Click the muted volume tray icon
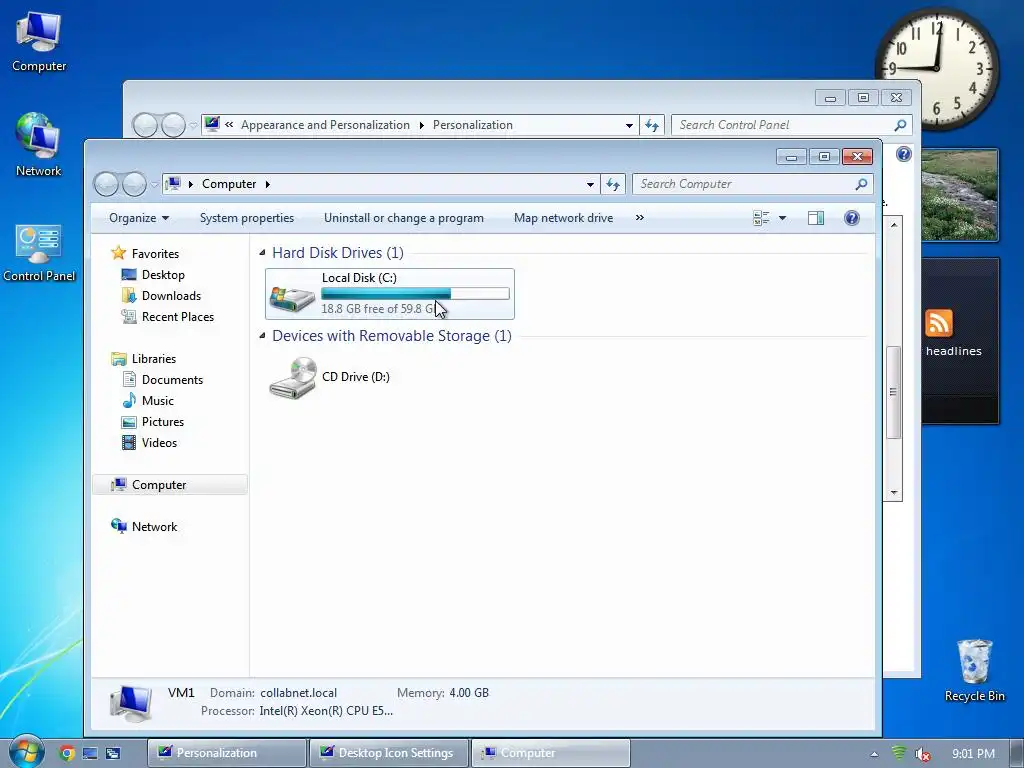1024x768 pixels. pyautogui.click(x=922, y=754)
